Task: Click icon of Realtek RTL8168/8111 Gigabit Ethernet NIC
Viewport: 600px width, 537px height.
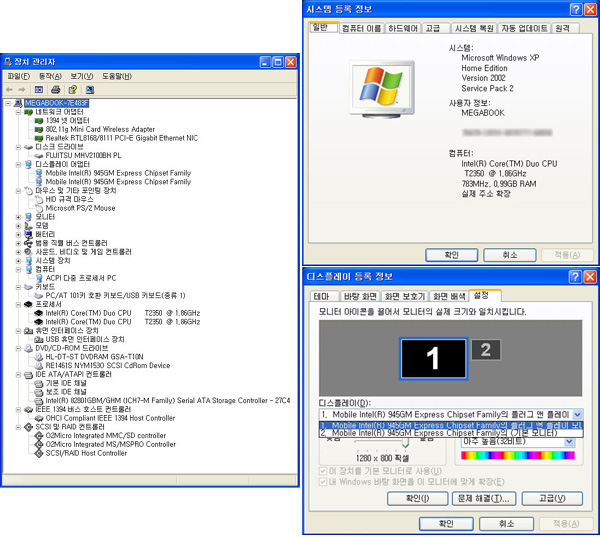Action: click(x=38, y=138)
